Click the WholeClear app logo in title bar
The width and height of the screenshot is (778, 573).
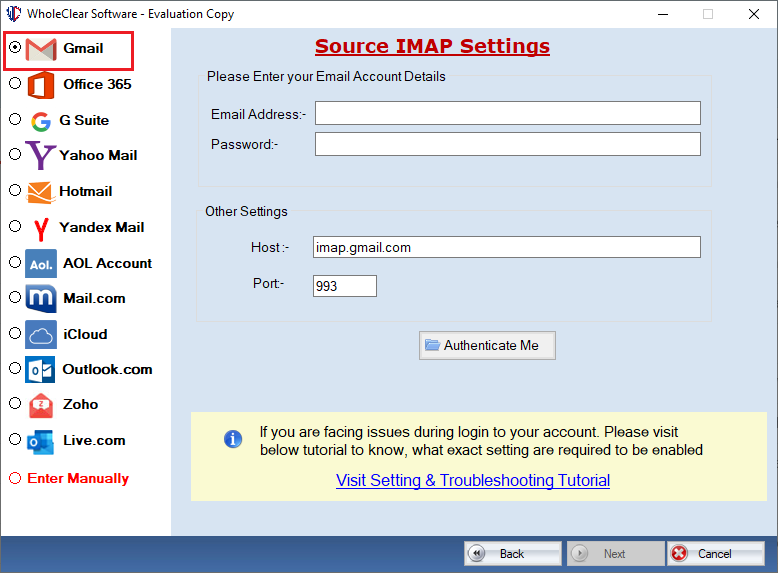tap(13, 13)
